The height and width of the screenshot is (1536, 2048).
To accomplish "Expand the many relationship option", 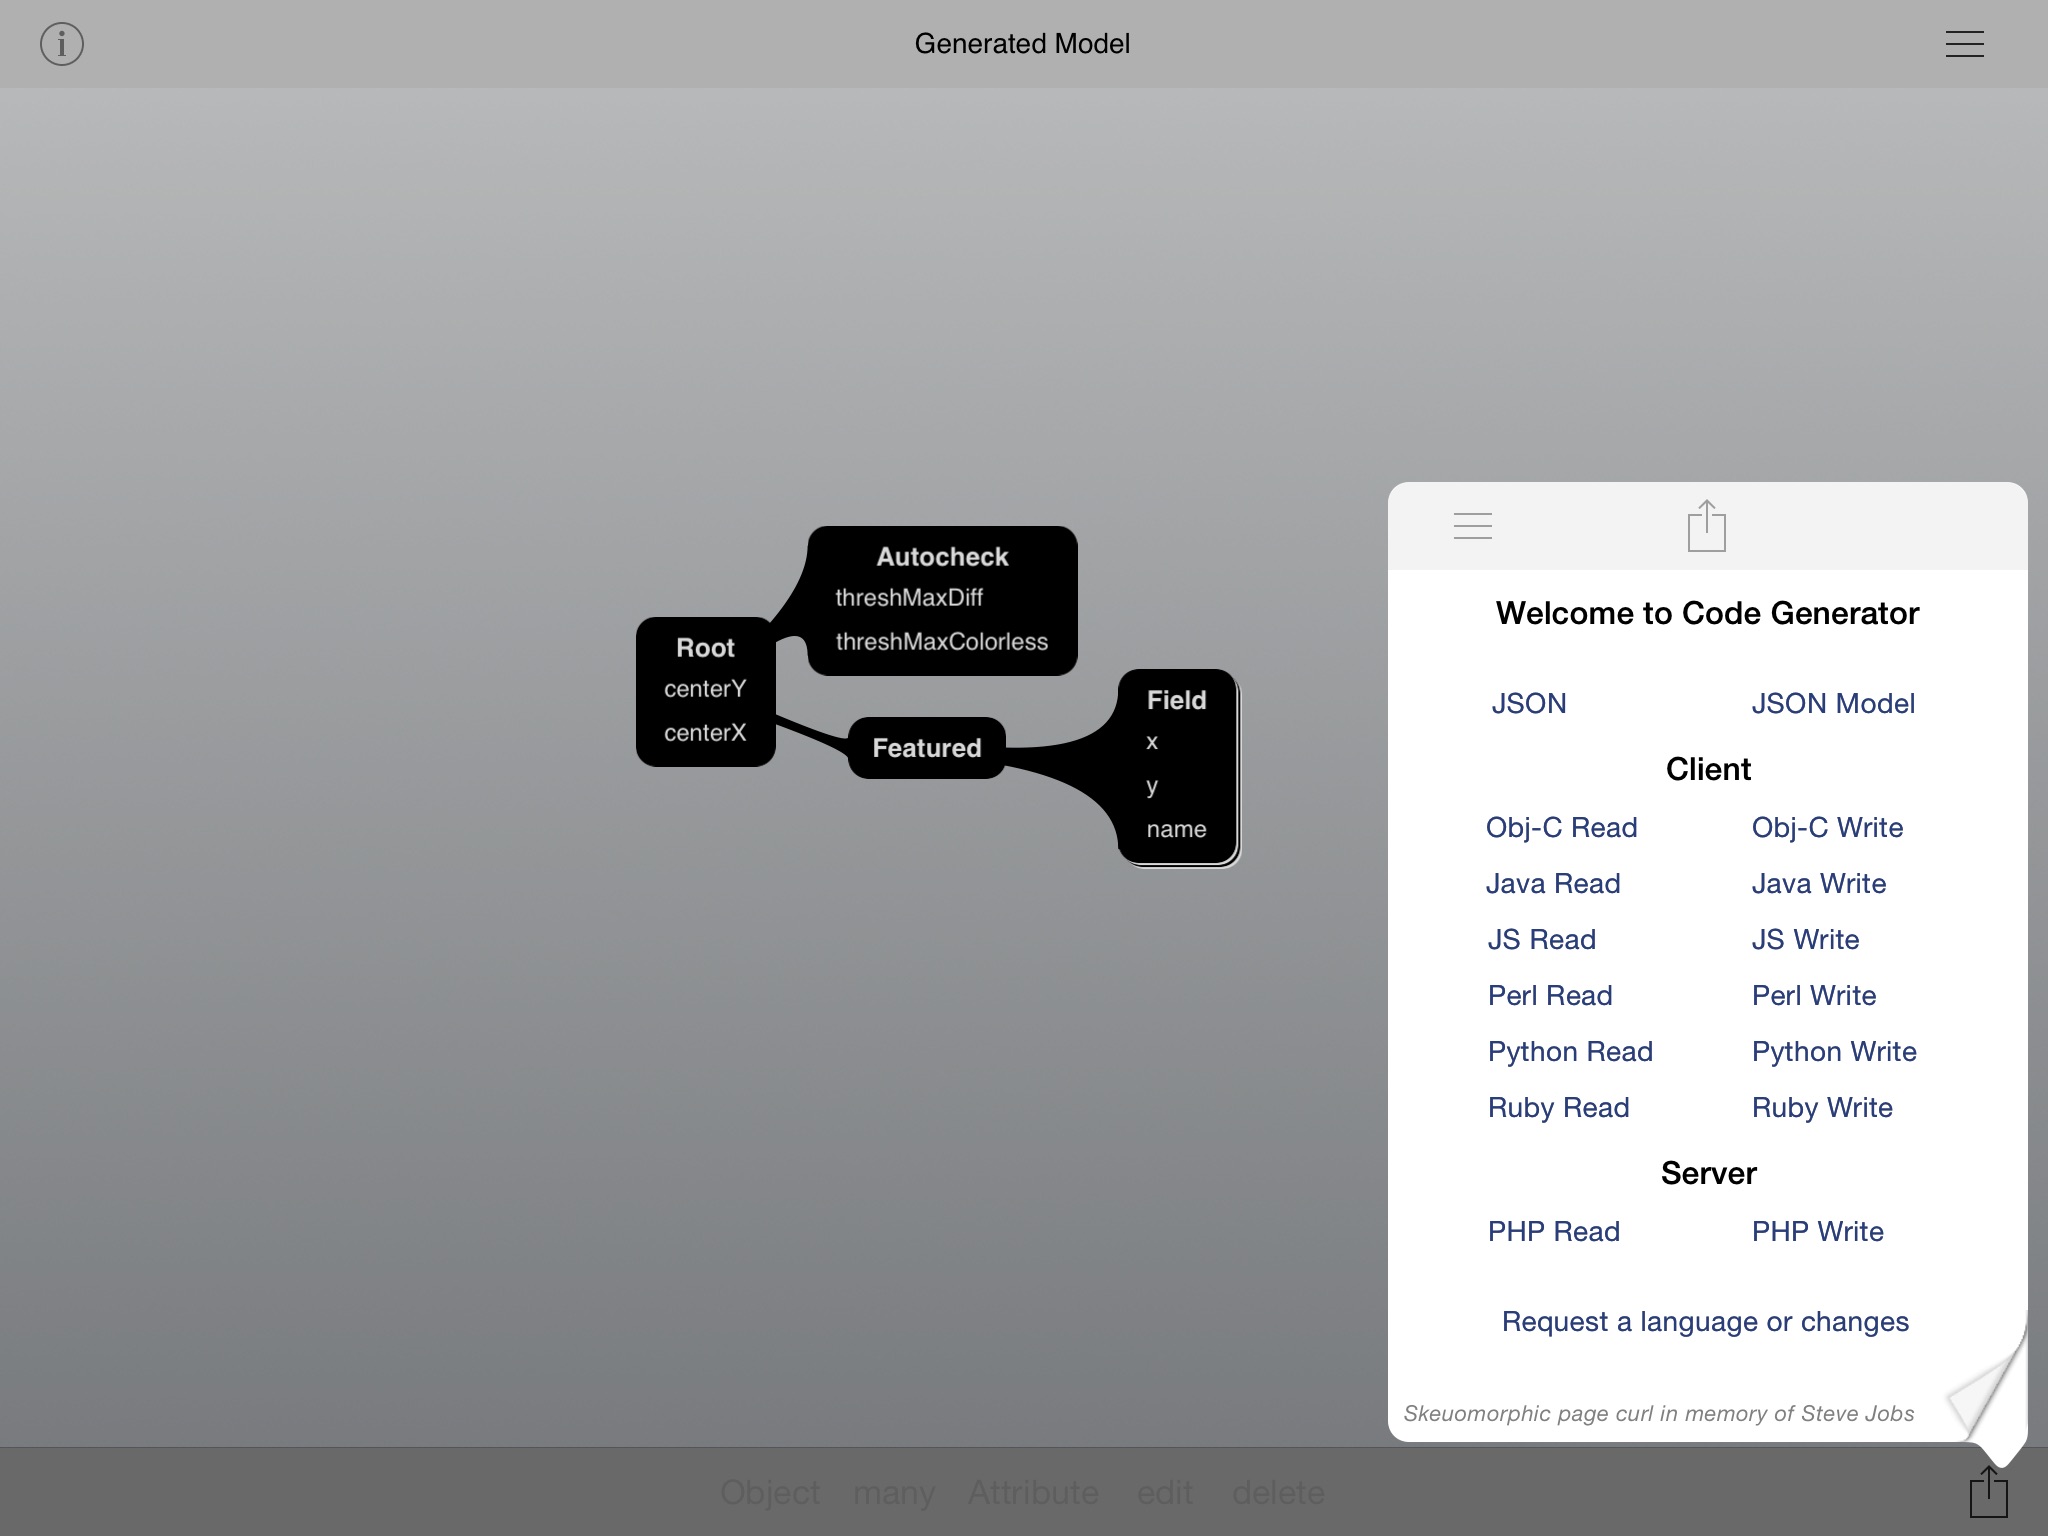I will tap(895, 1492).
